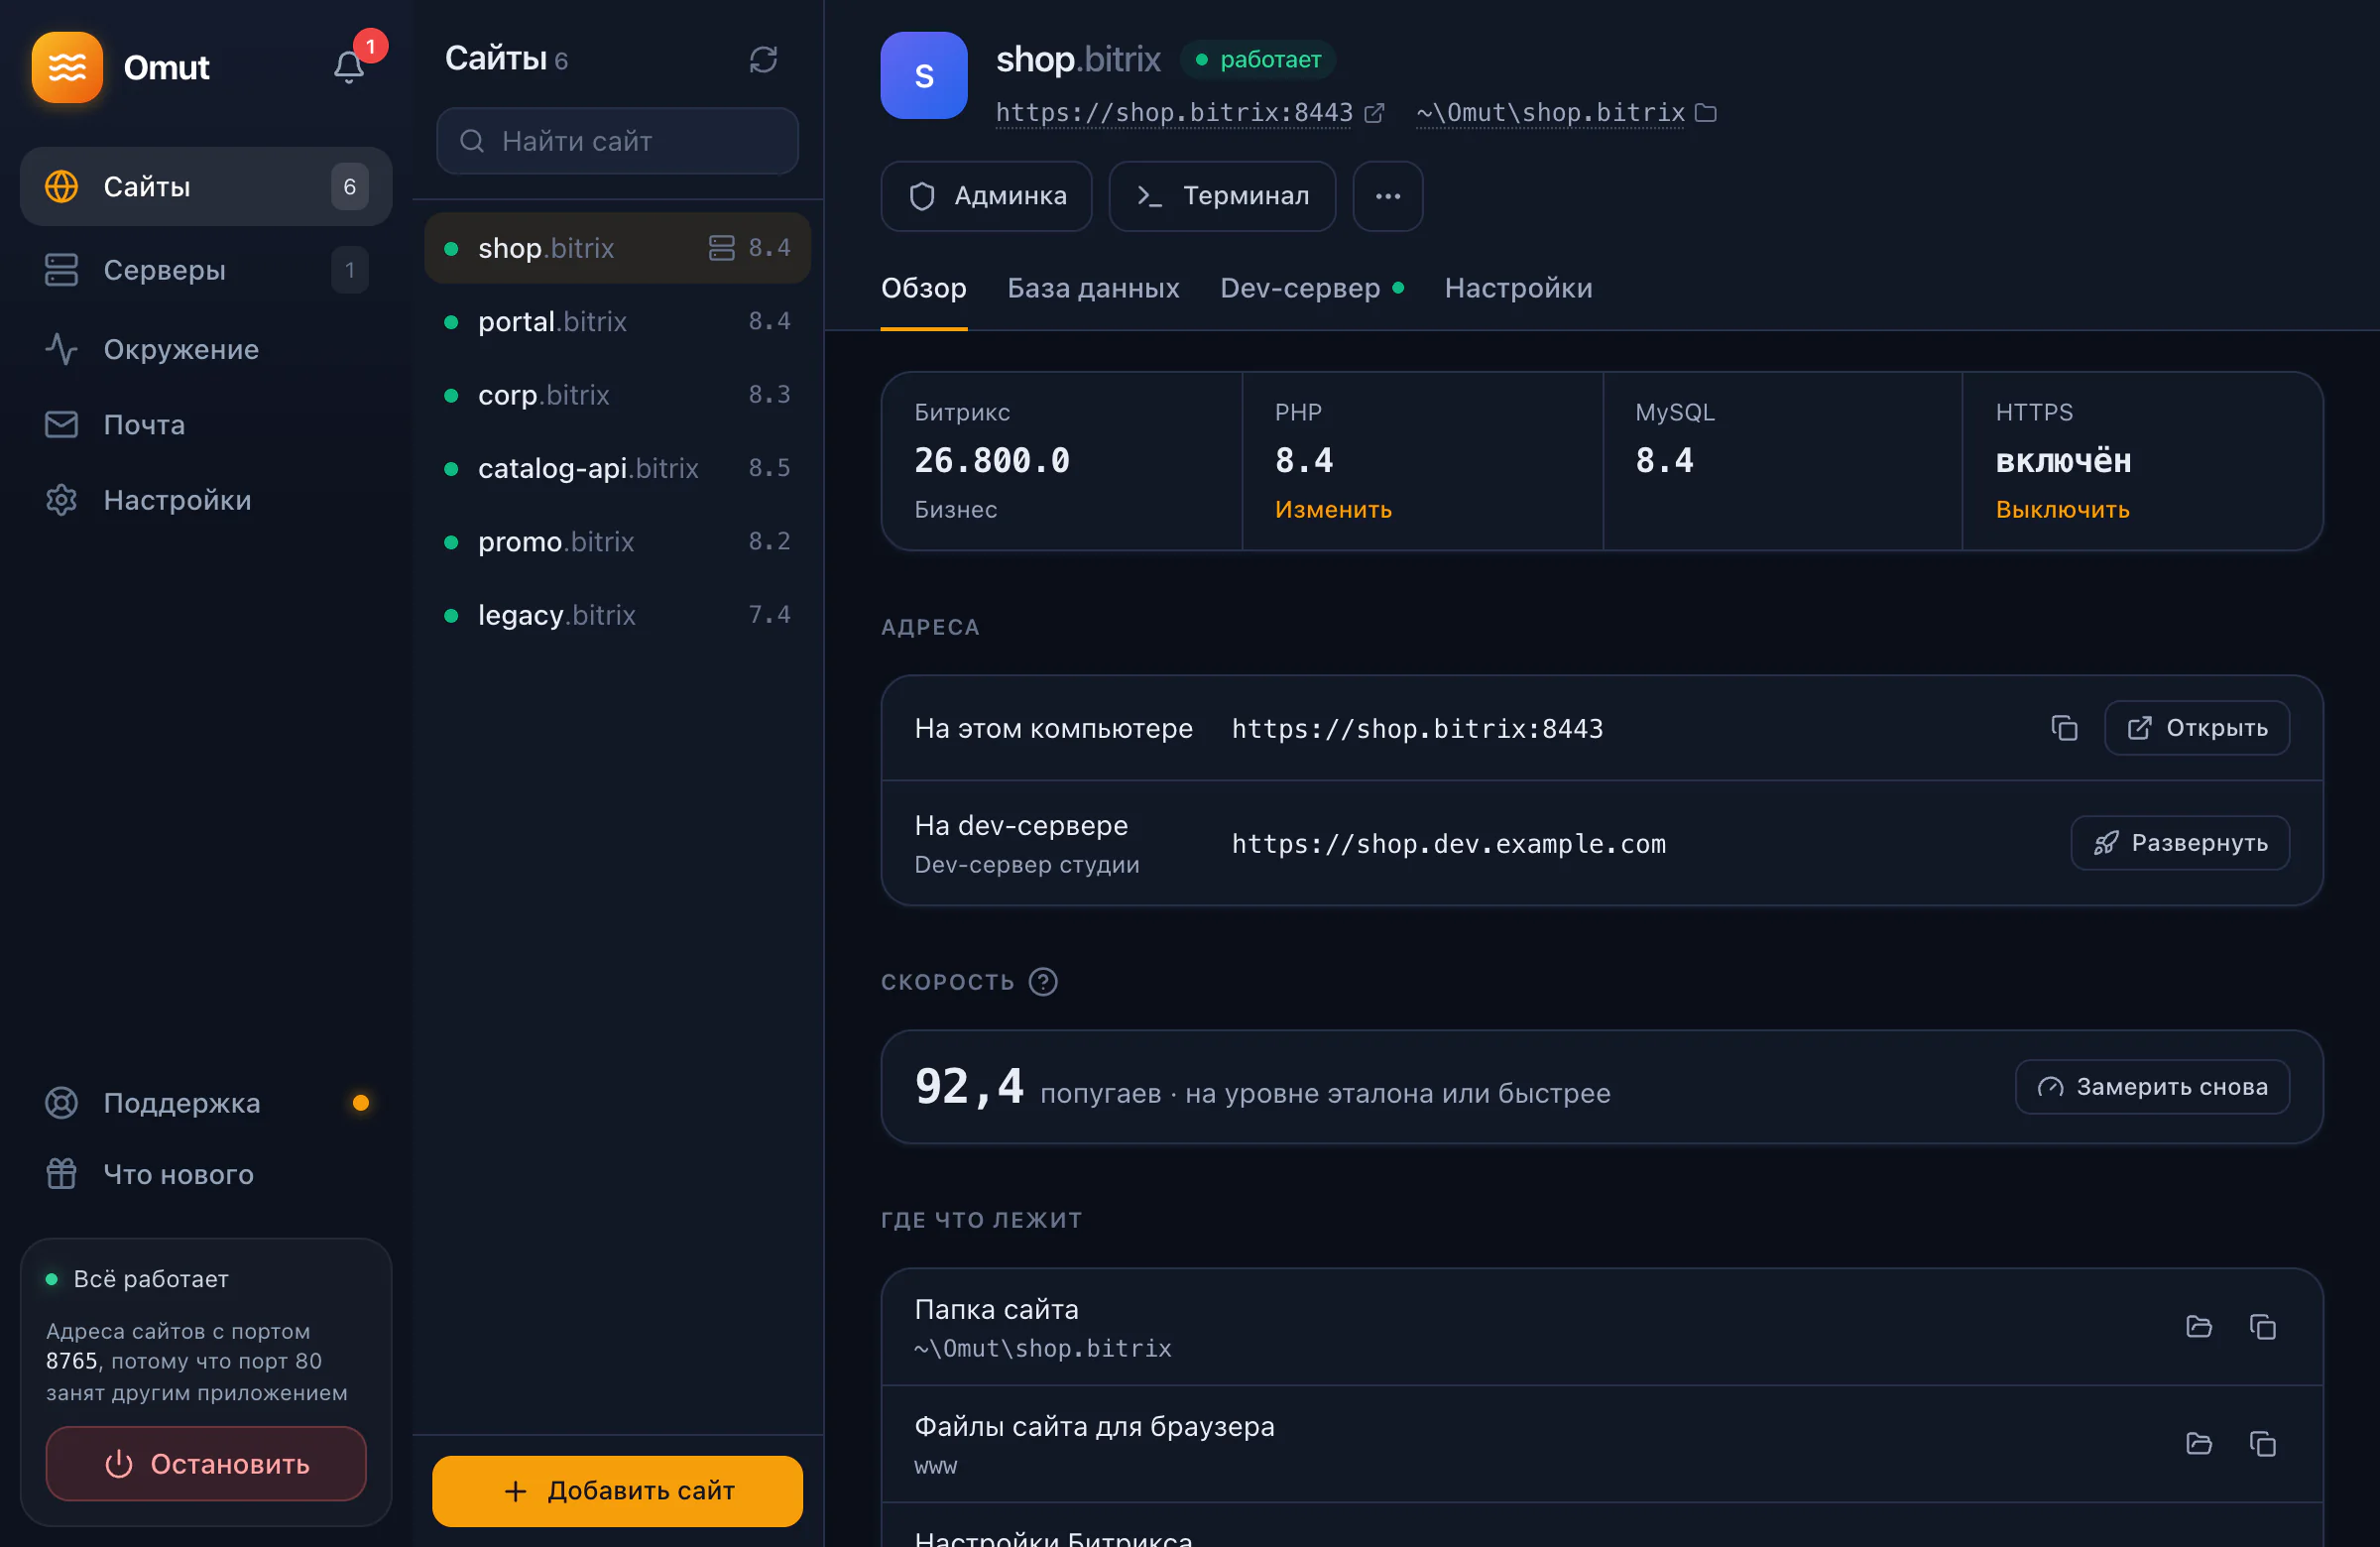Click the Добавить сайт button
2380x1547 pixels.
[617, 1491]
